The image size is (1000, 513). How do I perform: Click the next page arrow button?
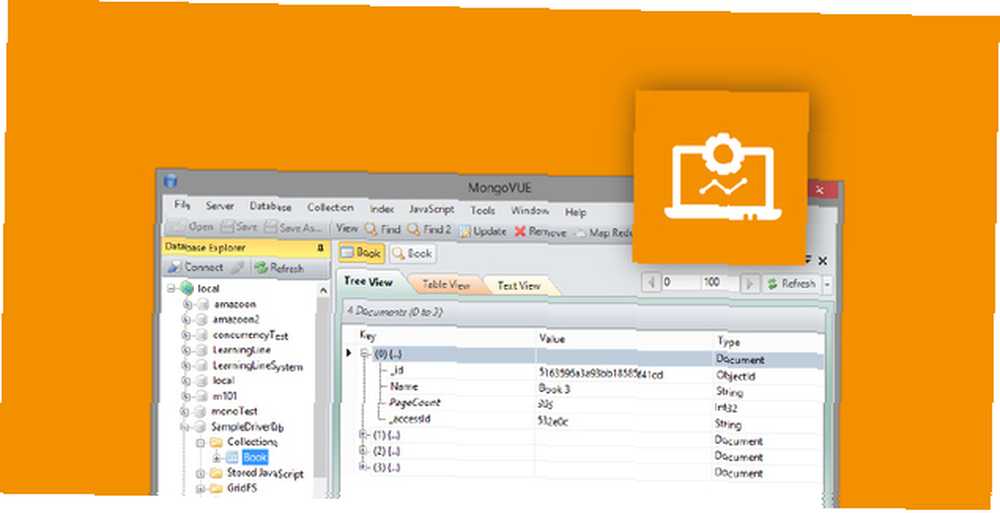pos(752,284)
